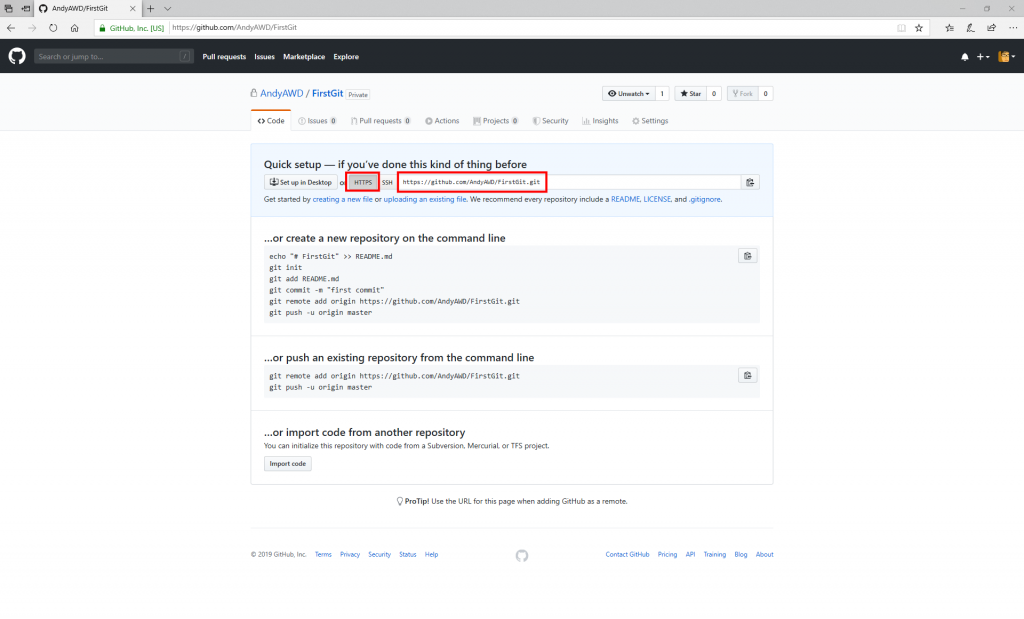Copy the repository URL to clipboard
1024x619 pixels.
coord(750,182)
